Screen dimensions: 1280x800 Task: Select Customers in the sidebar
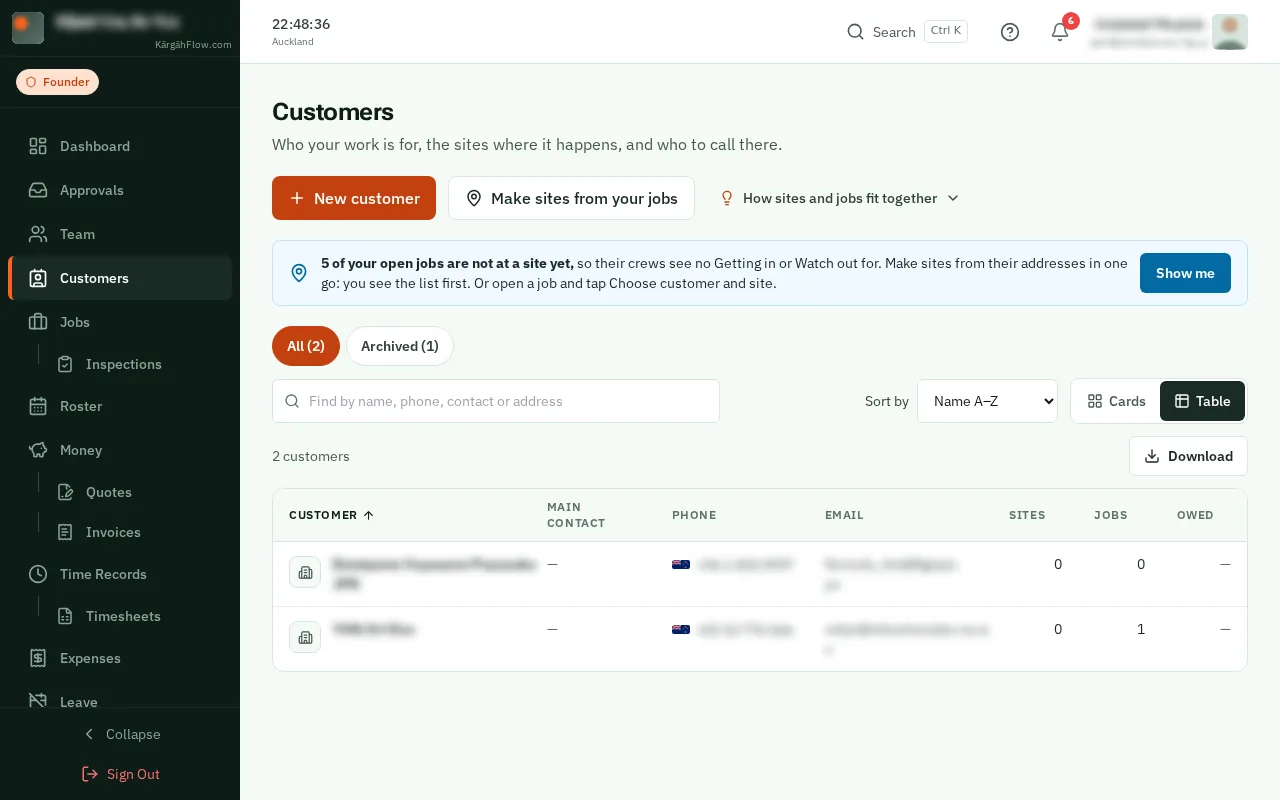tap(120, 278)
